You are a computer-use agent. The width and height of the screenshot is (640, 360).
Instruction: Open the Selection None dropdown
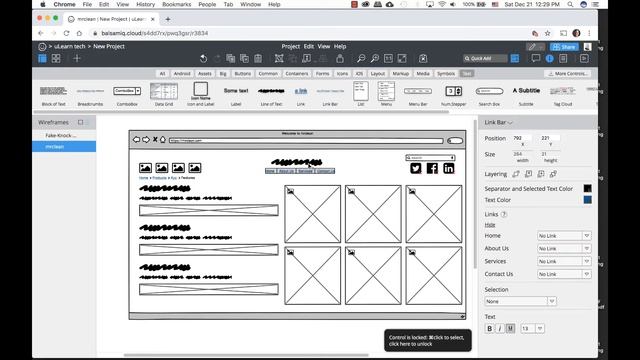(x=520, y=301)
